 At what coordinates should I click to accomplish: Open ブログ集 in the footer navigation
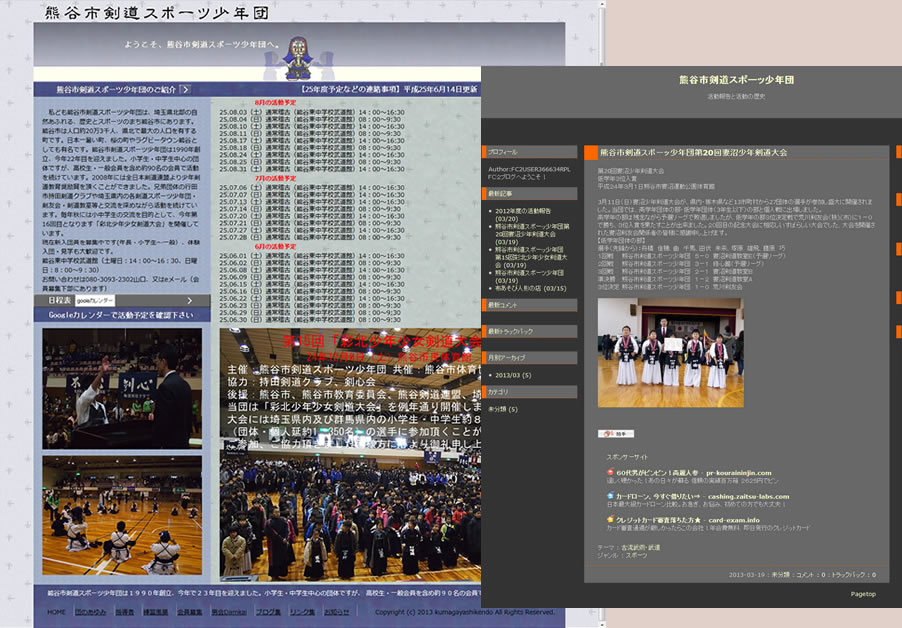[269, 612]
